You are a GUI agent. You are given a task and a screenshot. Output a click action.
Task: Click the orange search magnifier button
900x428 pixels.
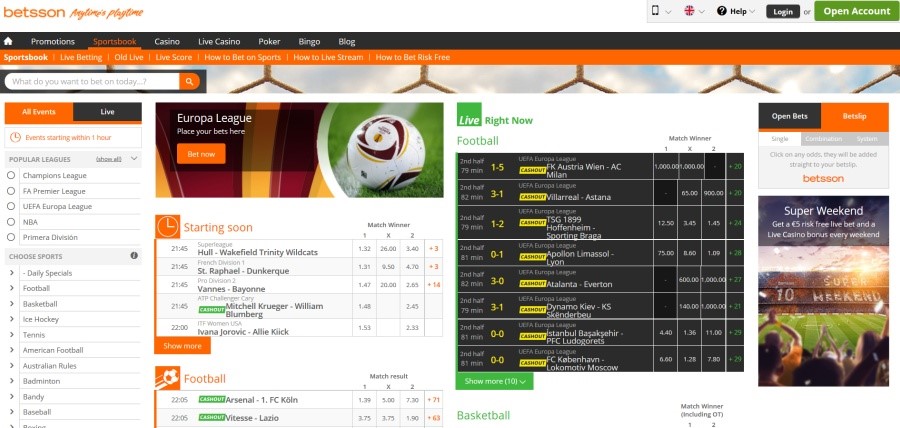click(189, 81)
